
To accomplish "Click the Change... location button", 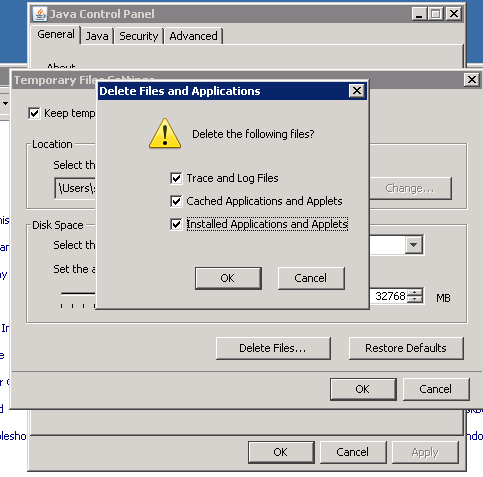I will [410, 189].
